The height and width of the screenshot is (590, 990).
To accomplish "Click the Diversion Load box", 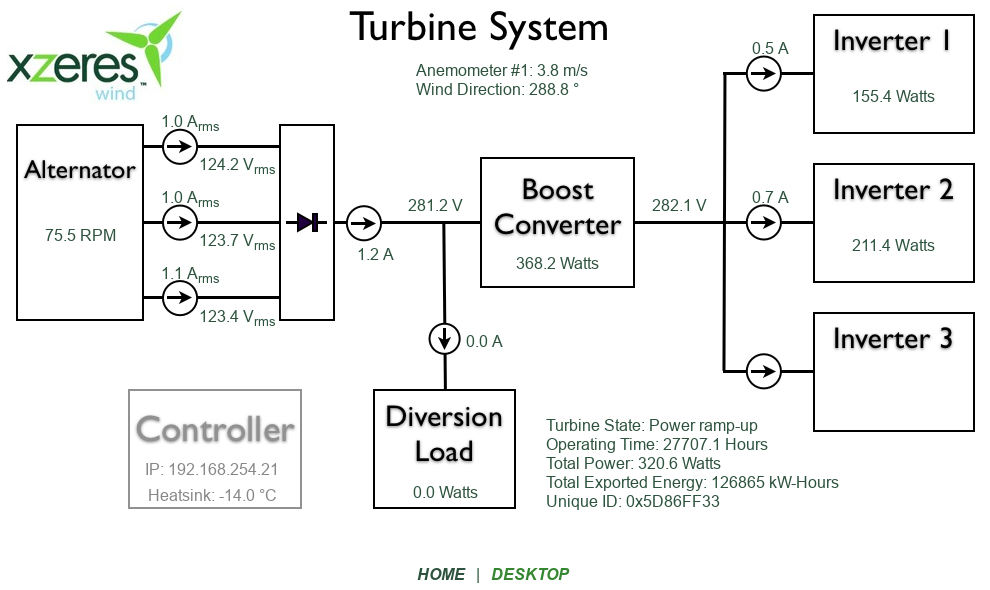I will coord(444,448).
